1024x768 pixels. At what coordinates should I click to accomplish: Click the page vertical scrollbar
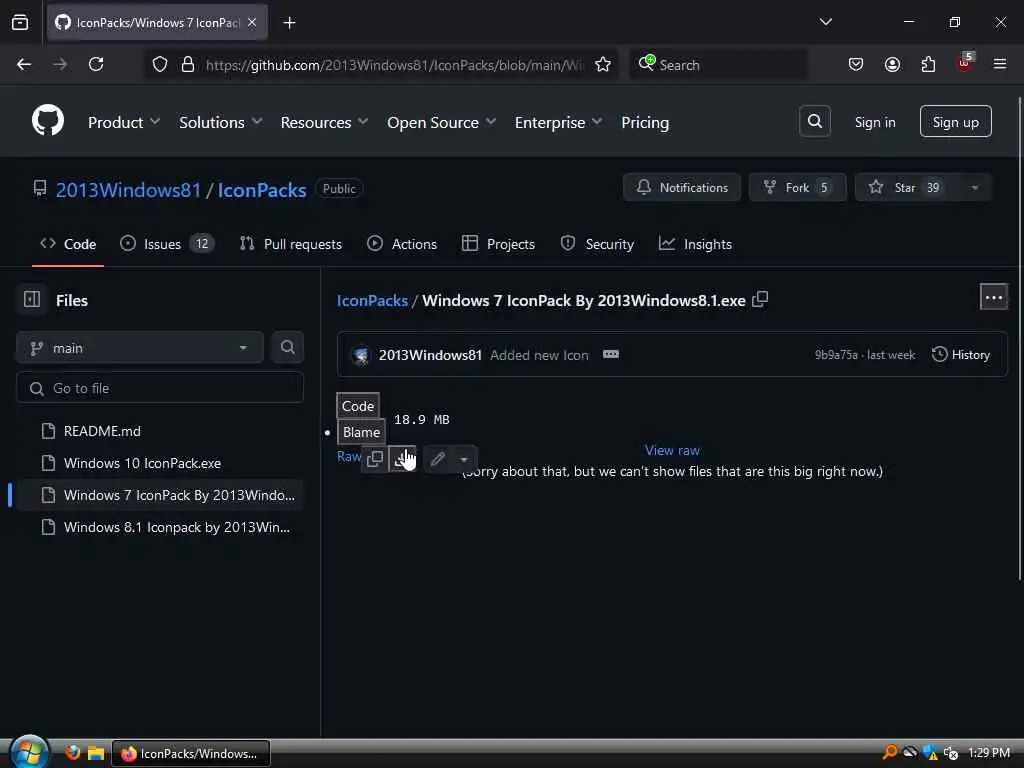pyautogui.click(x=1019, y=337)
